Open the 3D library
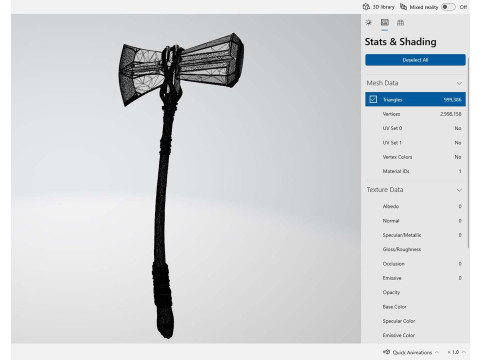Viewport: 480px width, 360px height. point(378,7)
